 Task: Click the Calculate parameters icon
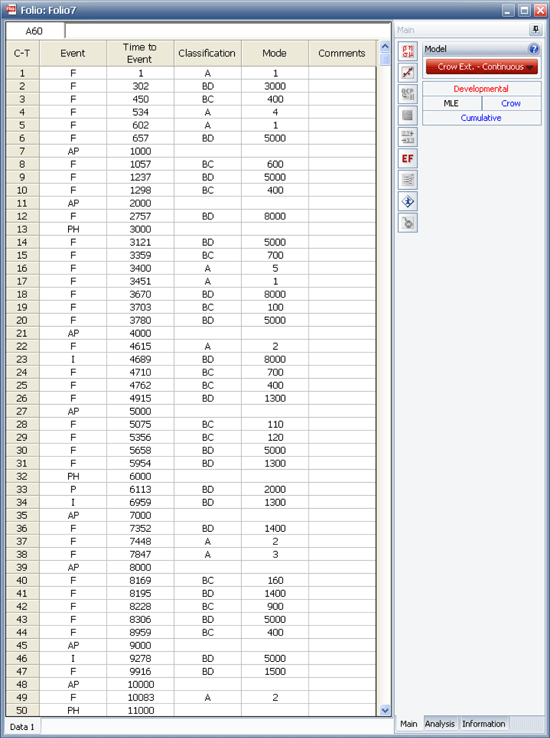pyautogui.click(x=407, y=51)
